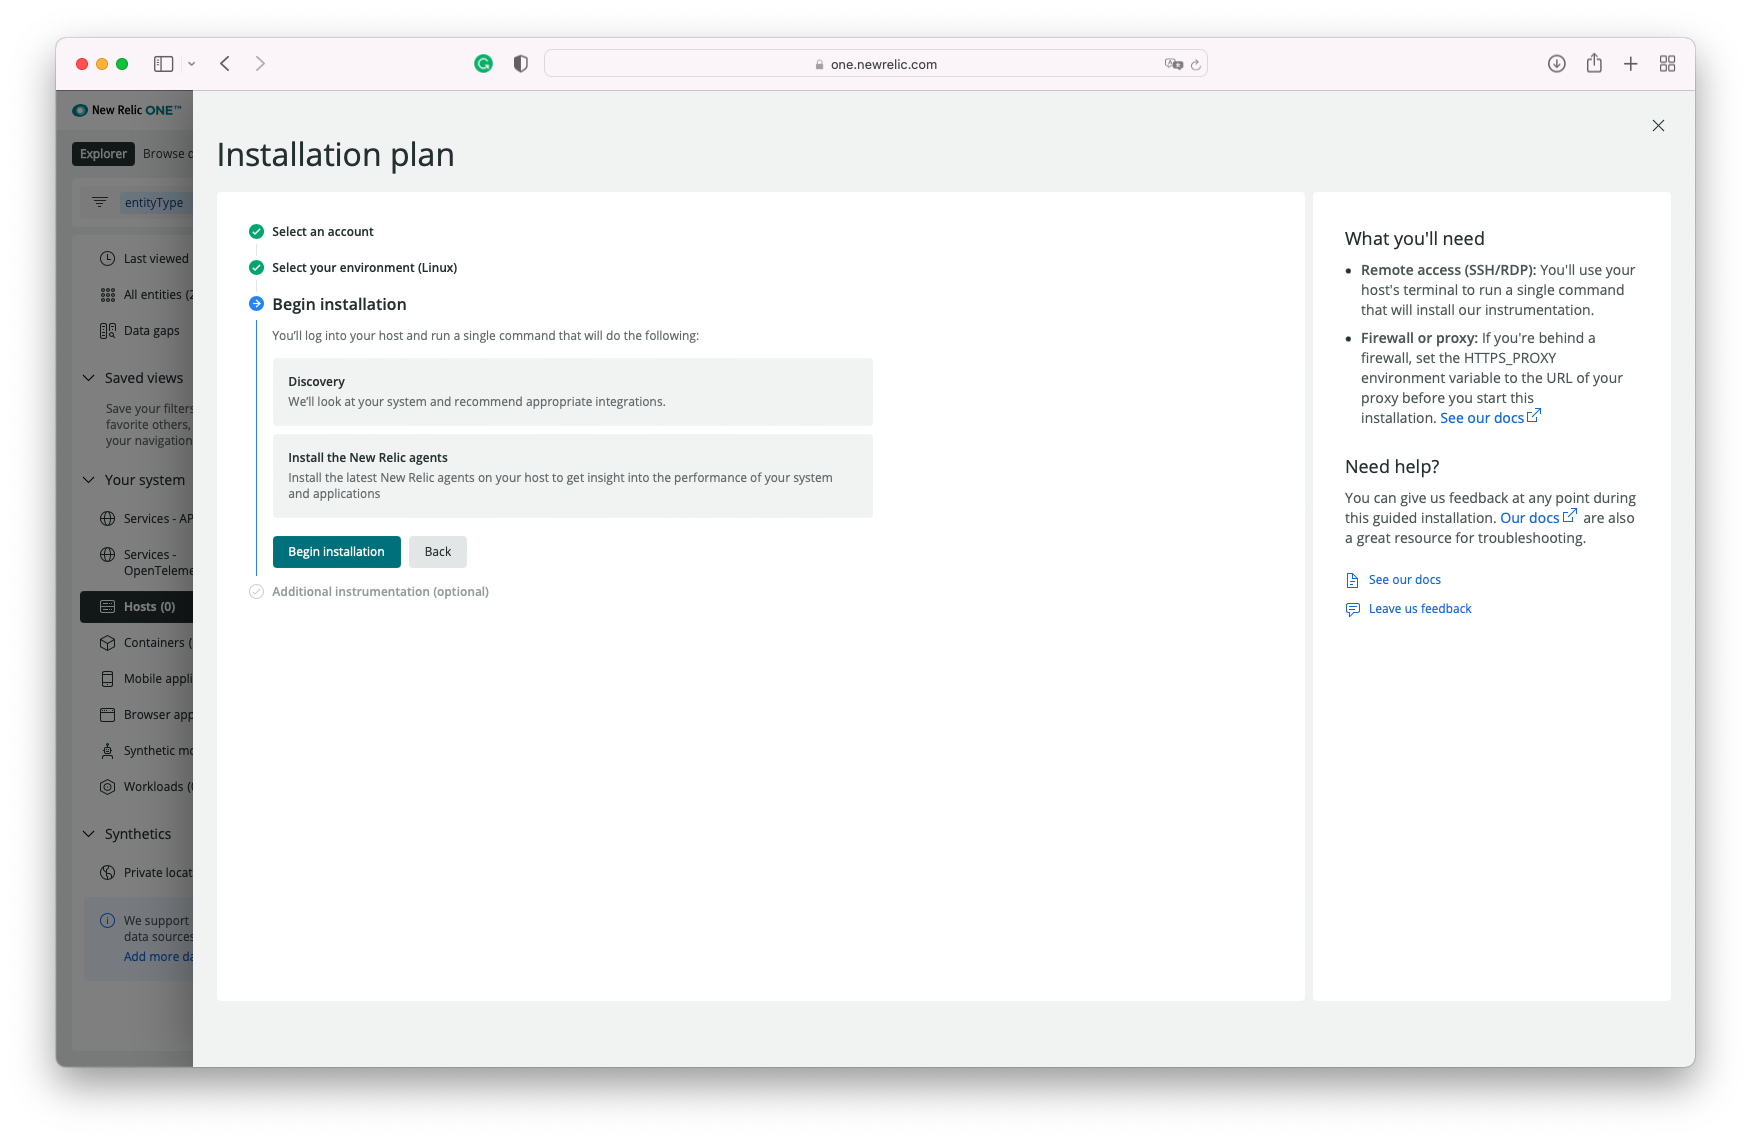
Task: Go back with Safari back arrow
Action: (225, 64)
